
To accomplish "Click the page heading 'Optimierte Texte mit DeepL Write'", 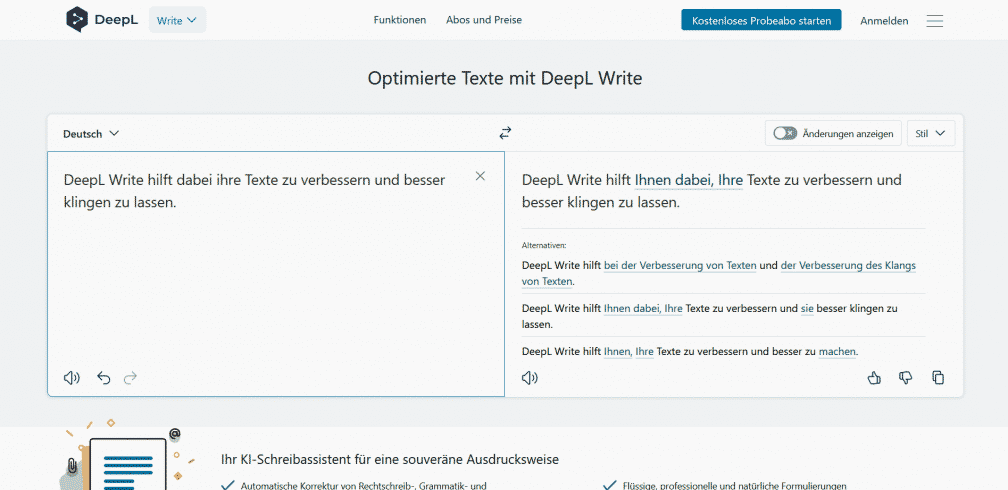I will click(505, 78).
